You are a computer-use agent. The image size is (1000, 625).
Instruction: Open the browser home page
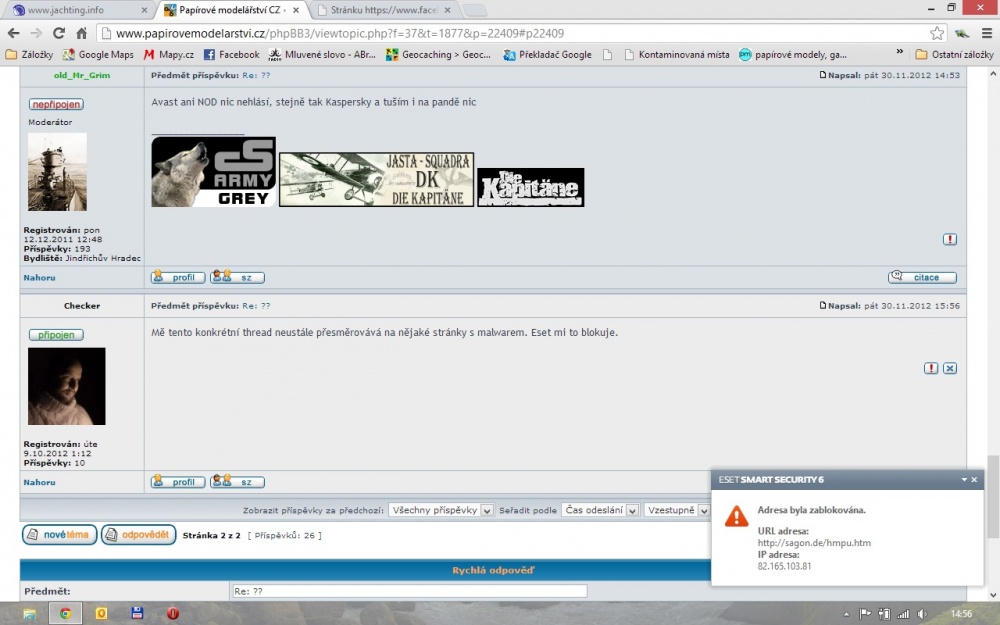(82, 33)
